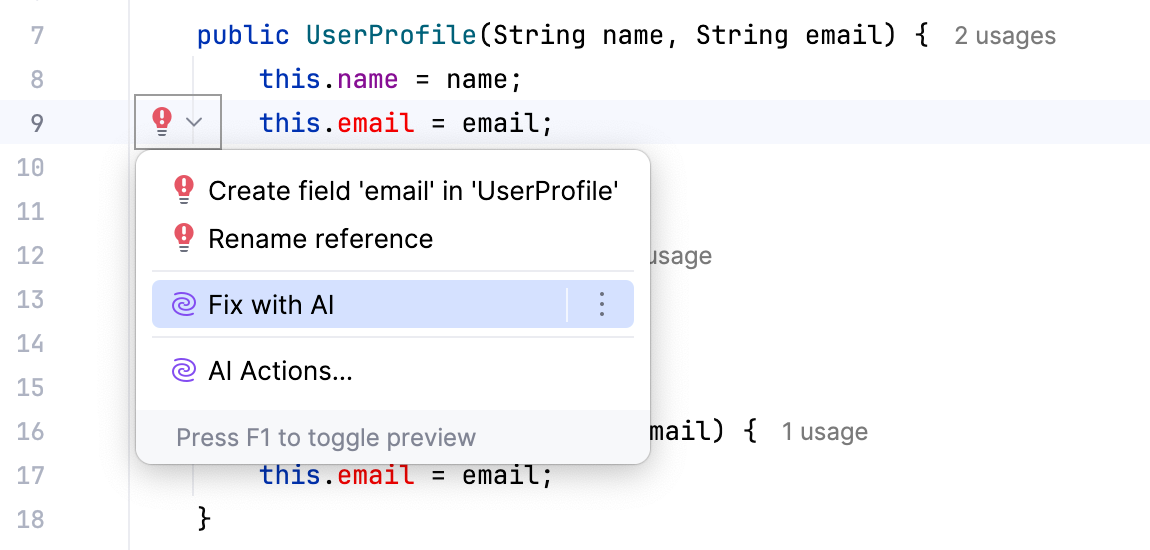Click the partly hidden usage hint on line 12
The width and height of the screenshot is (1150, 550).
(x=680, y=256)
